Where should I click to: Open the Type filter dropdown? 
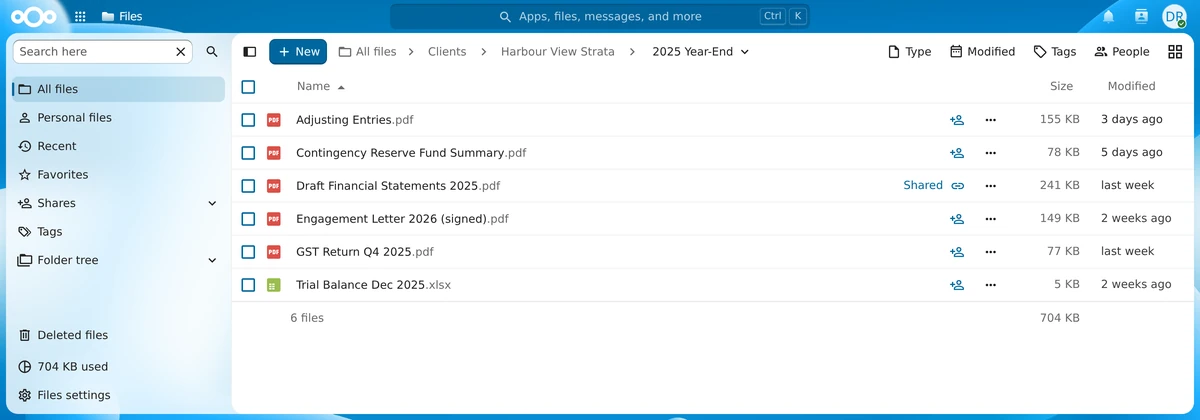click(x=909, y=51)
